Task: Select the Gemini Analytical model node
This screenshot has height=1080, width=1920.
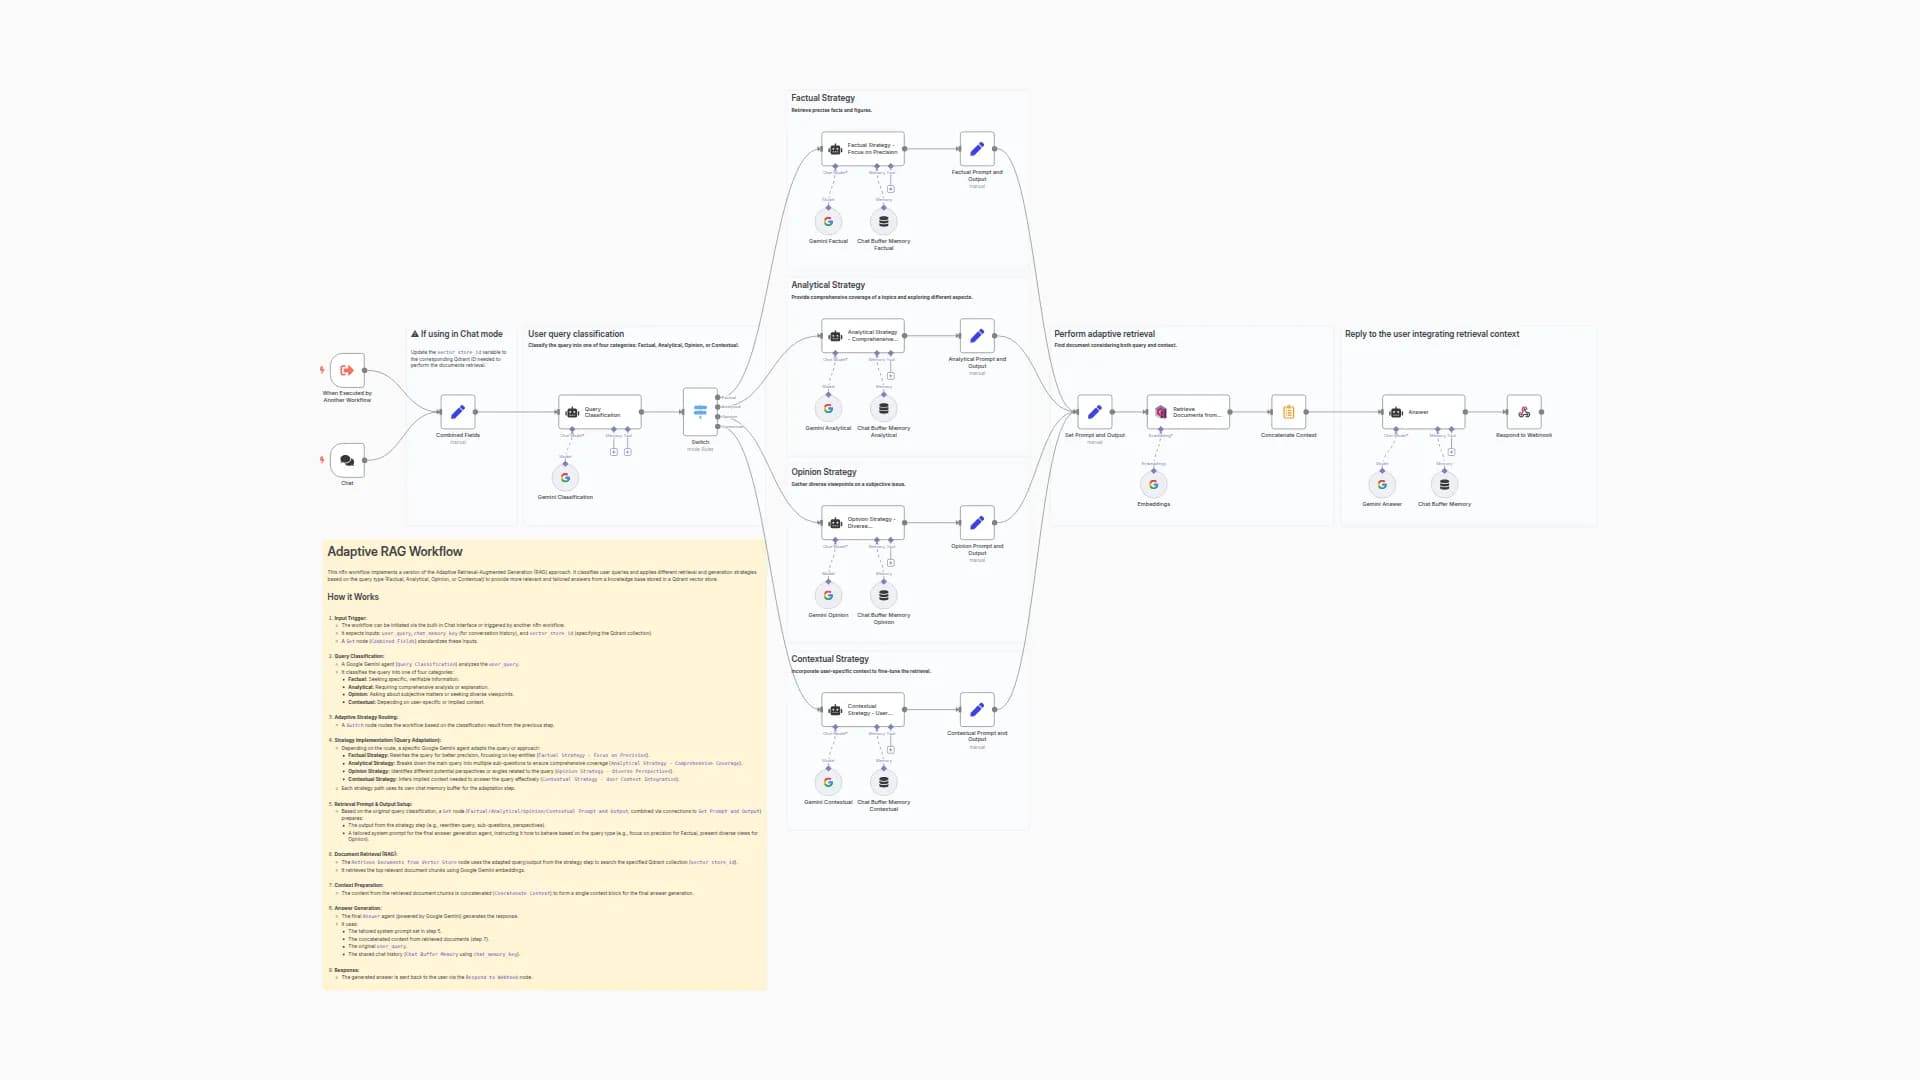Action: coord(828,409)
